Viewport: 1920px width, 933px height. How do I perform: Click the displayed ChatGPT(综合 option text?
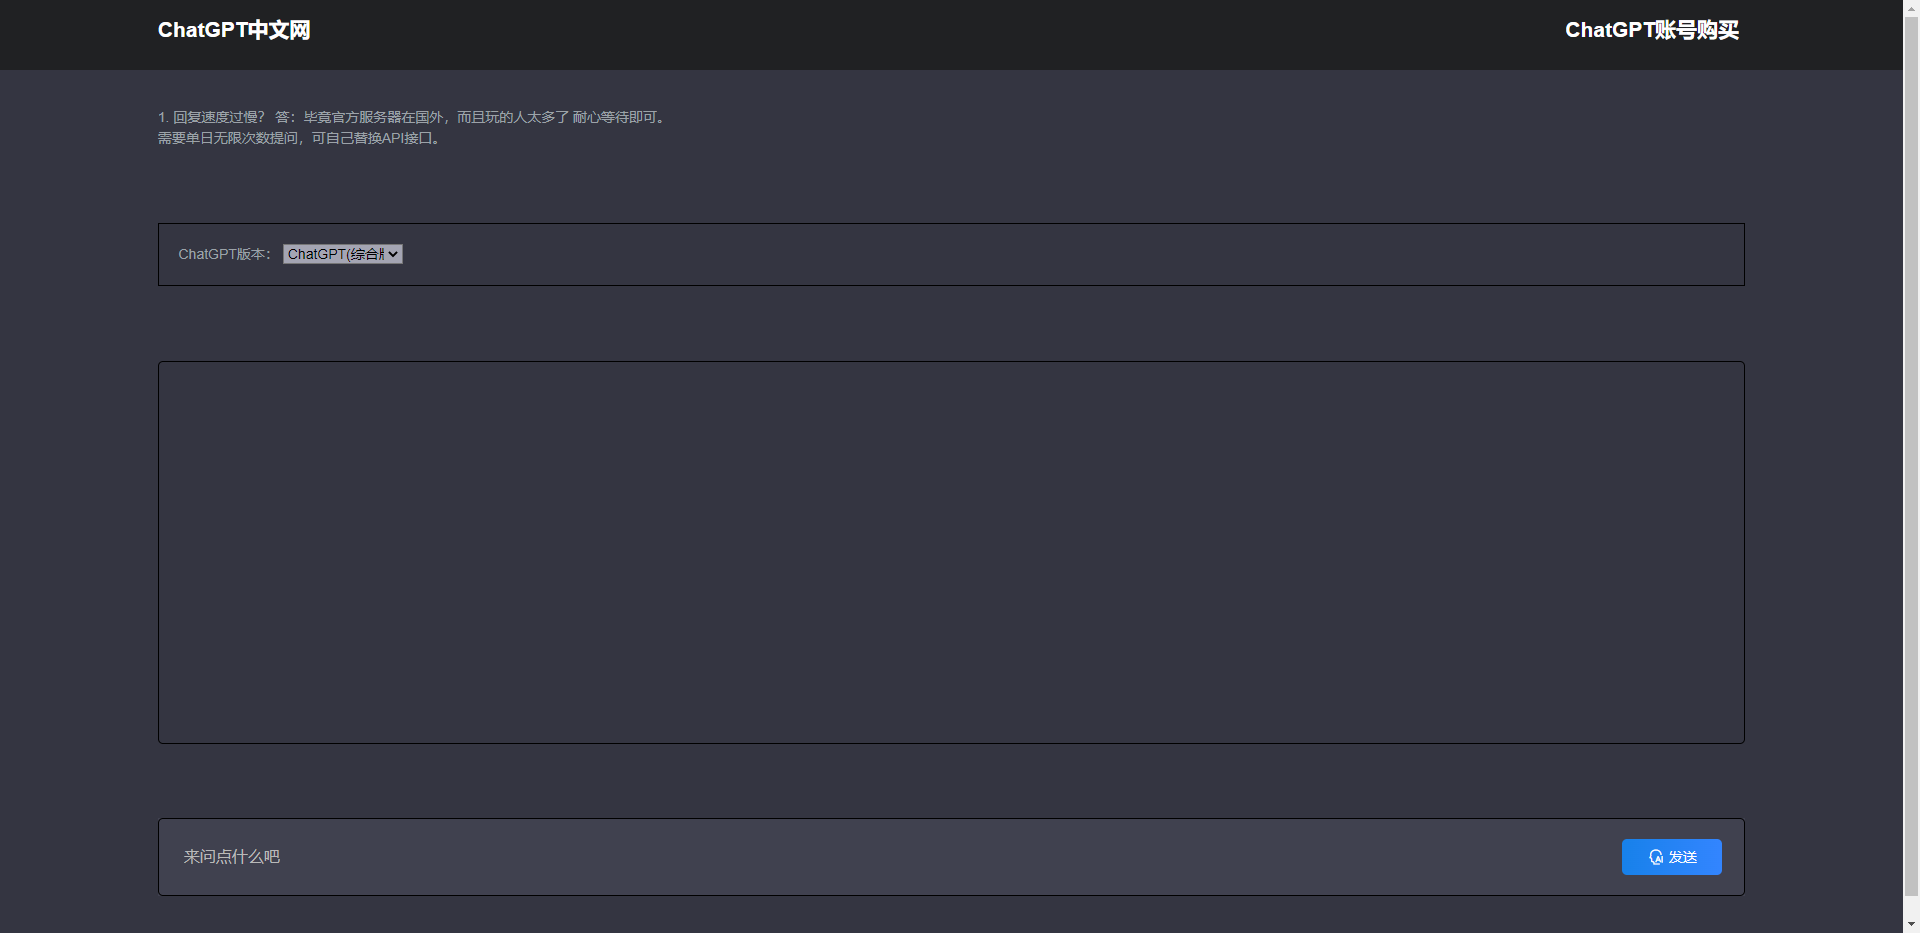pyautogui.click(x=335, y=254)
